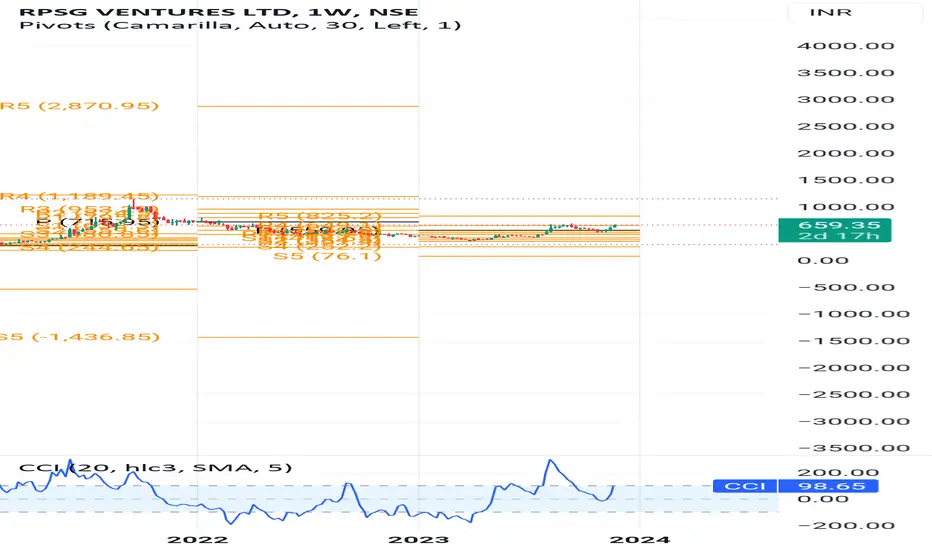Screen dimensions: 932x550
Task: Click the current price label 659.35
Action: pos(839,225)
